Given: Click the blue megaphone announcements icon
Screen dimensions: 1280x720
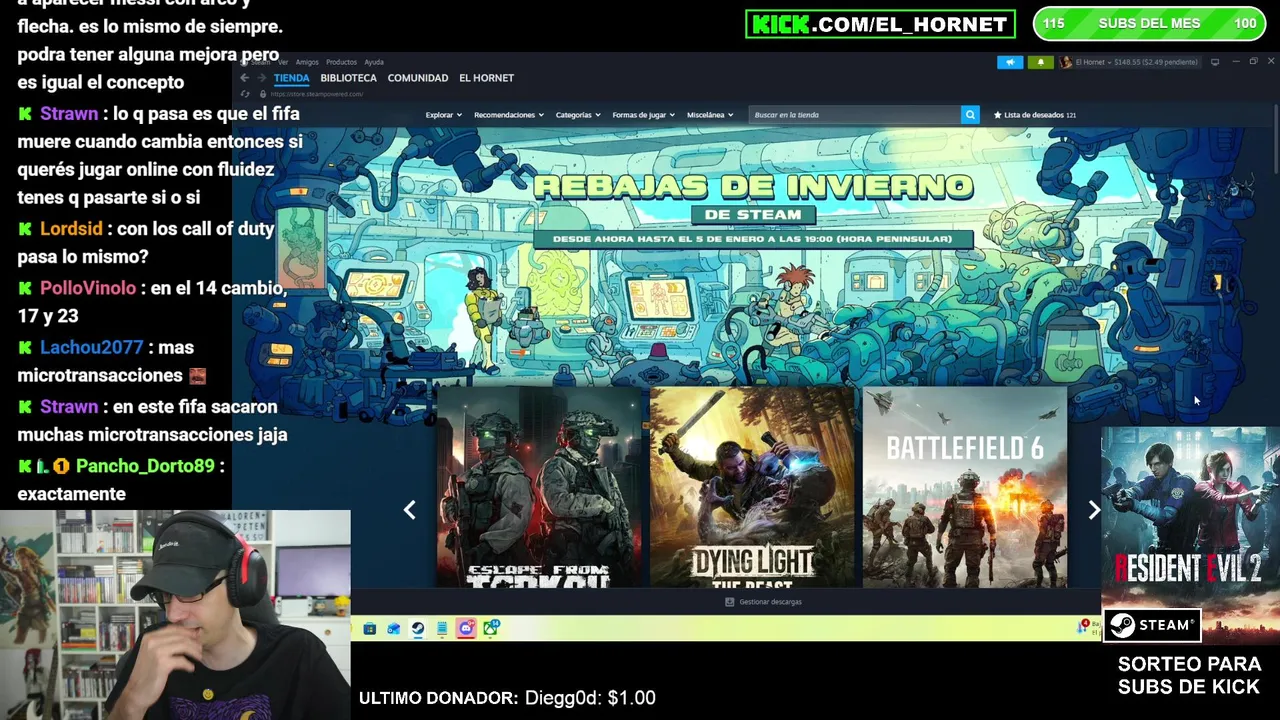Looking at the screenshot, I should (x=1010, y=62).
